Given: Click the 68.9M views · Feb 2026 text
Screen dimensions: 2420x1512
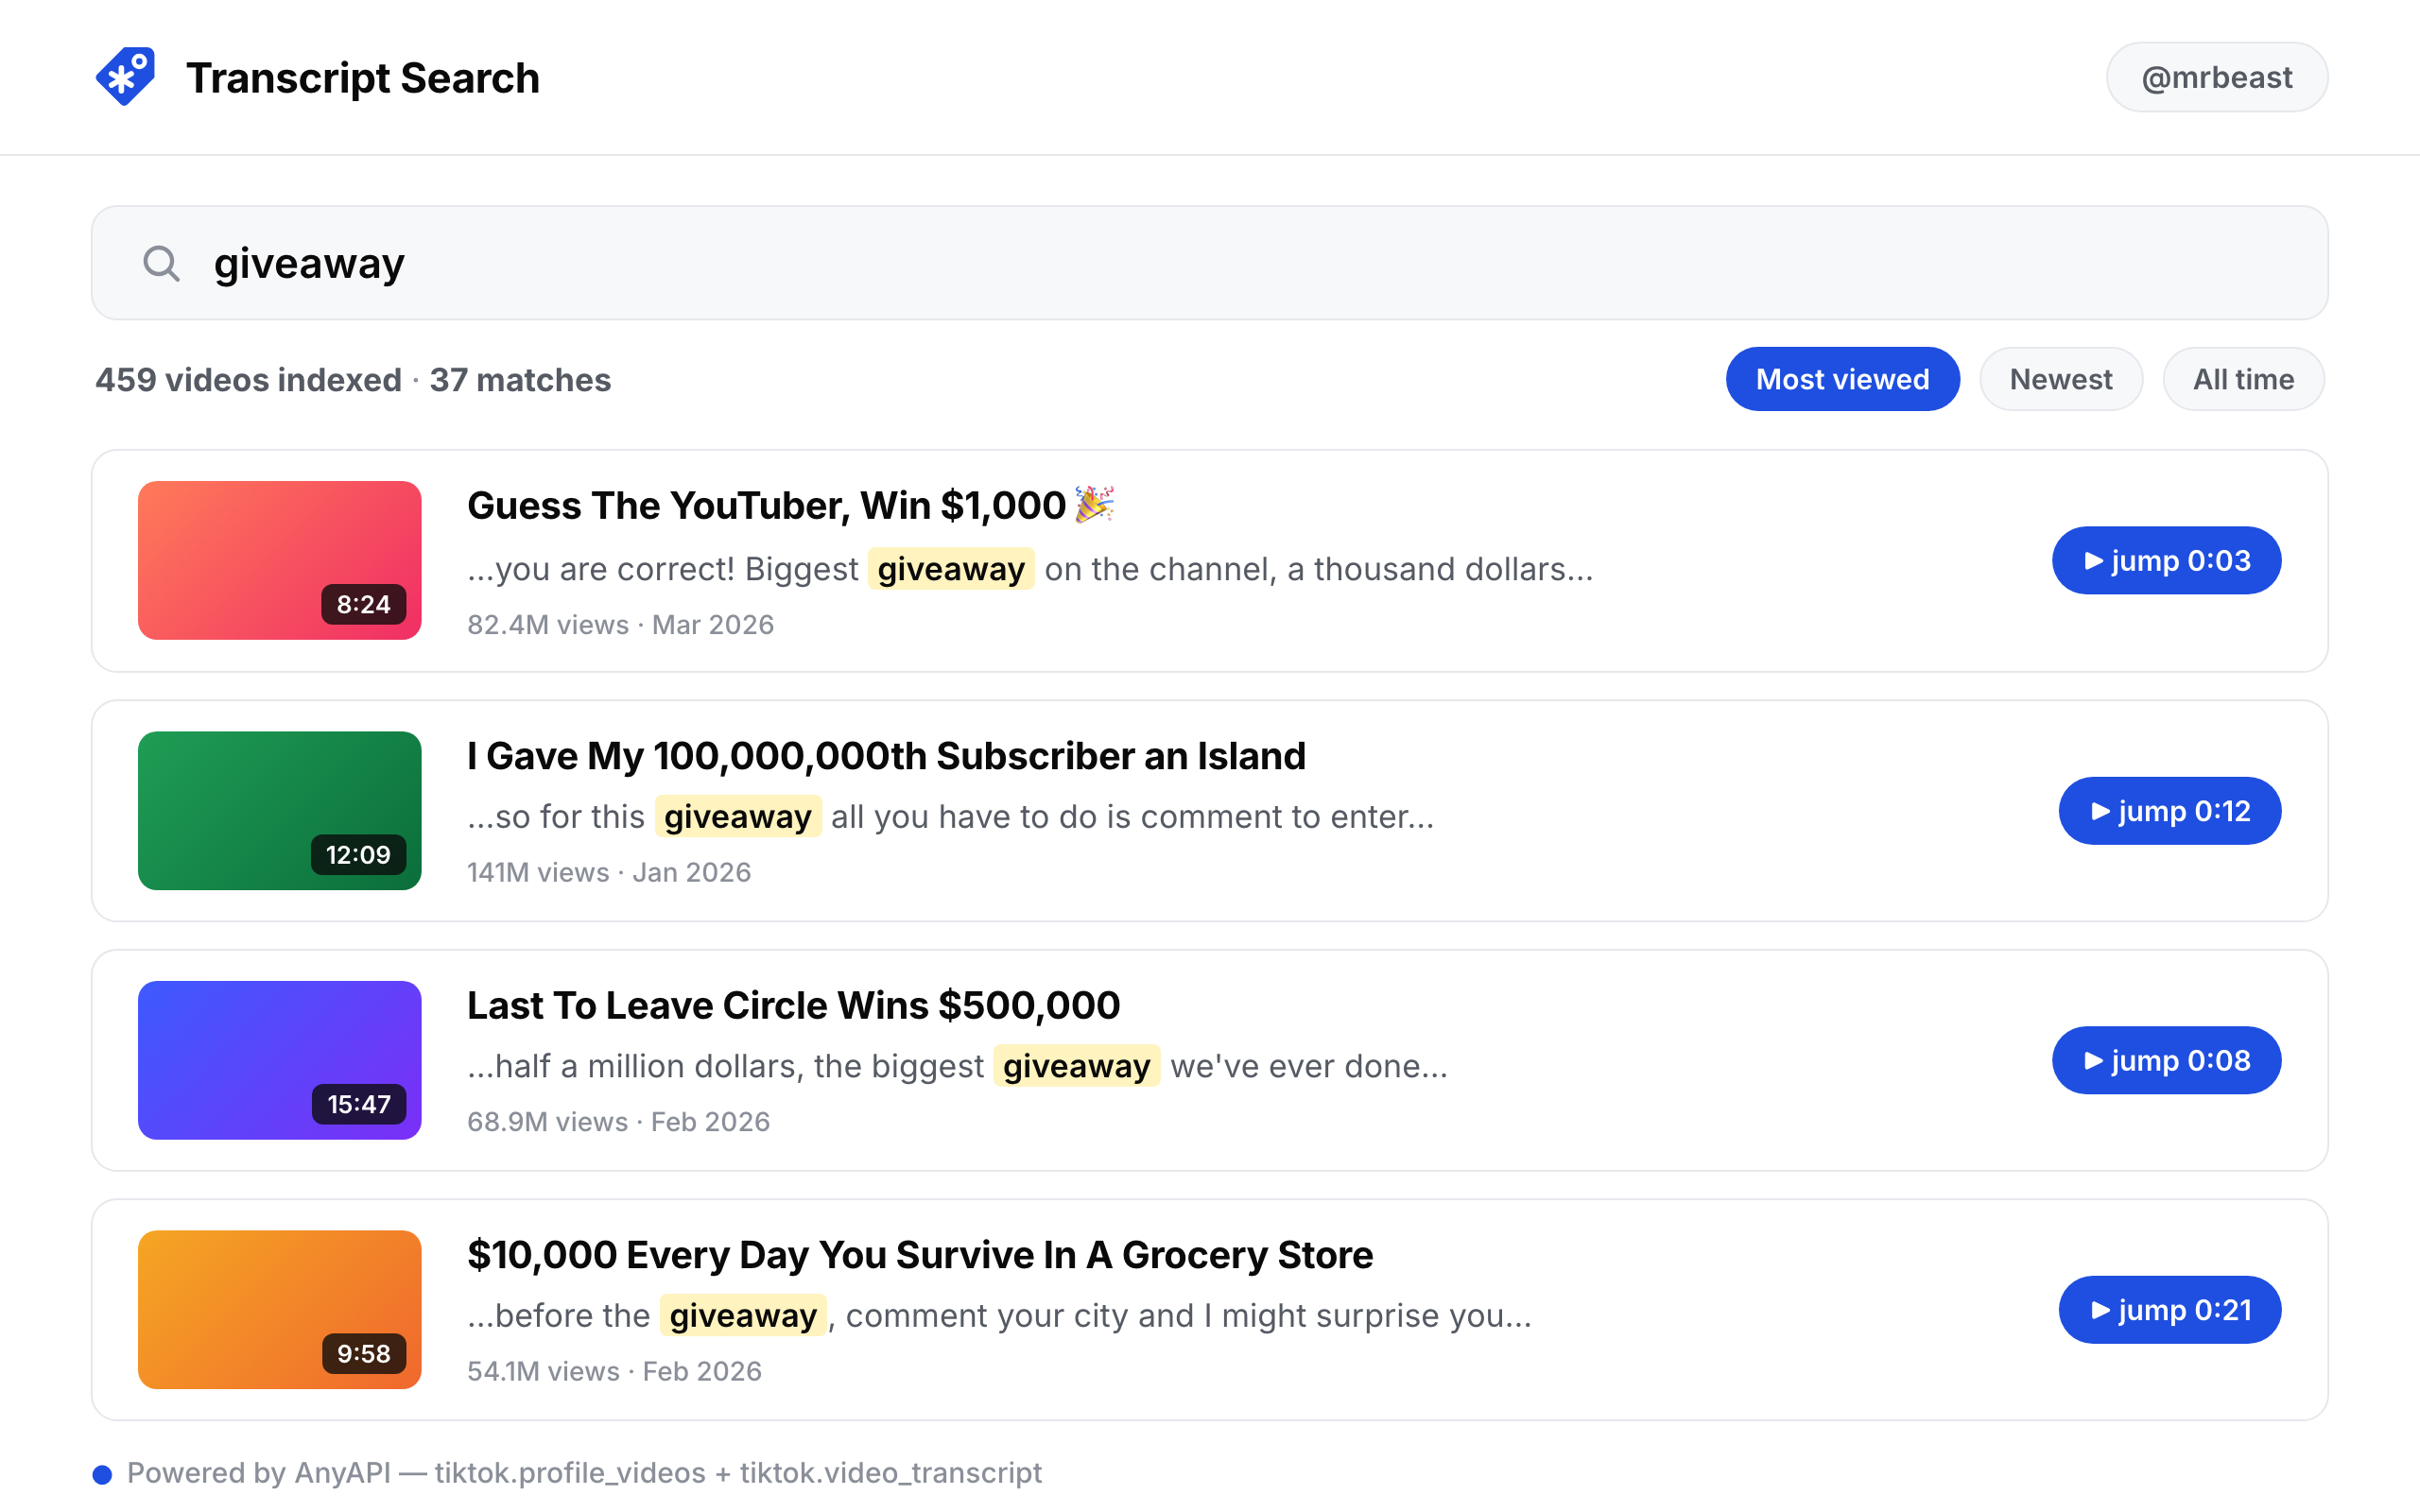Looking at the screenshot, I should click(x=618, y=1122).
